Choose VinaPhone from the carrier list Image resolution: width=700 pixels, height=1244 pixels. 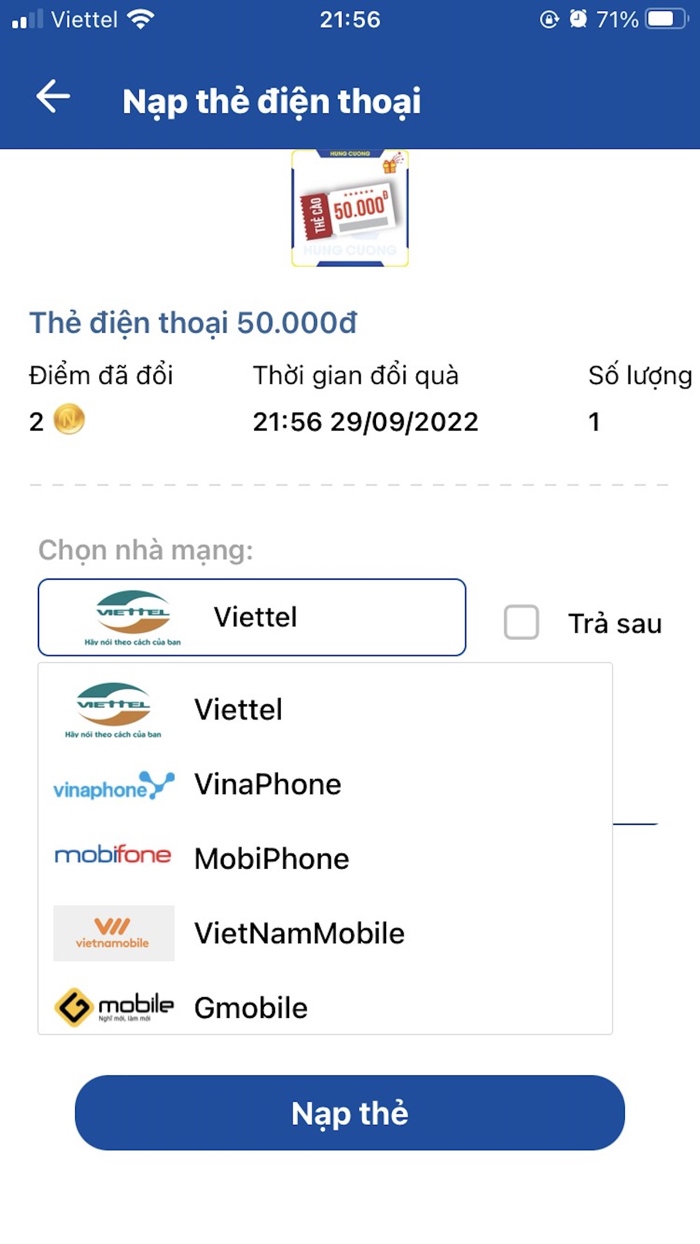pos(267,784)
